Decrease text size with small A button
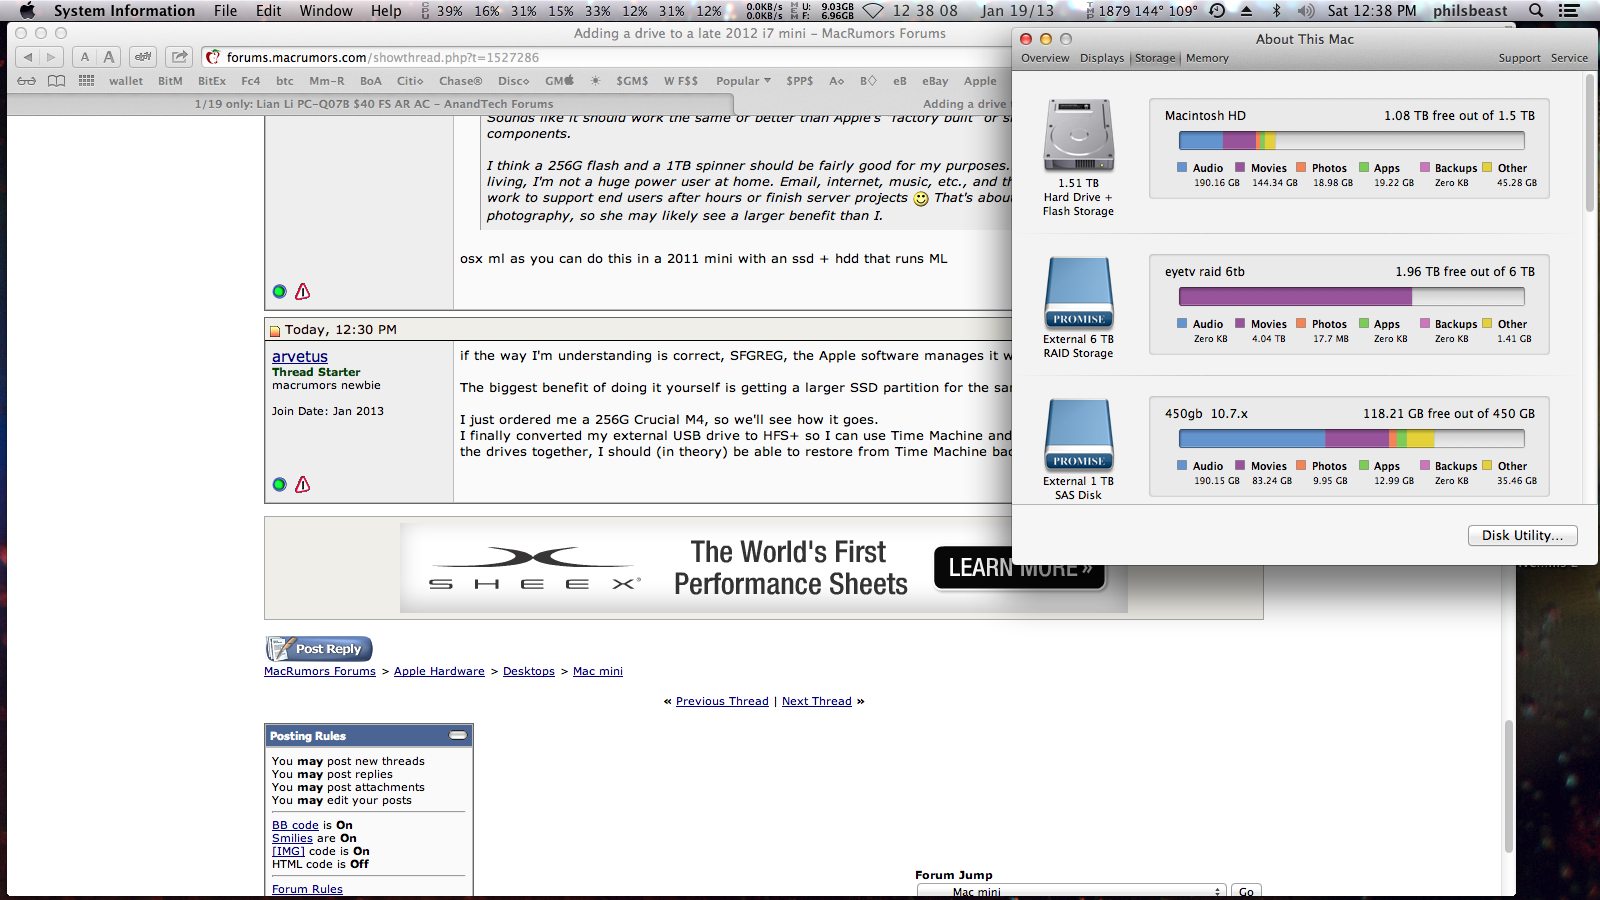 pos(85,57)
